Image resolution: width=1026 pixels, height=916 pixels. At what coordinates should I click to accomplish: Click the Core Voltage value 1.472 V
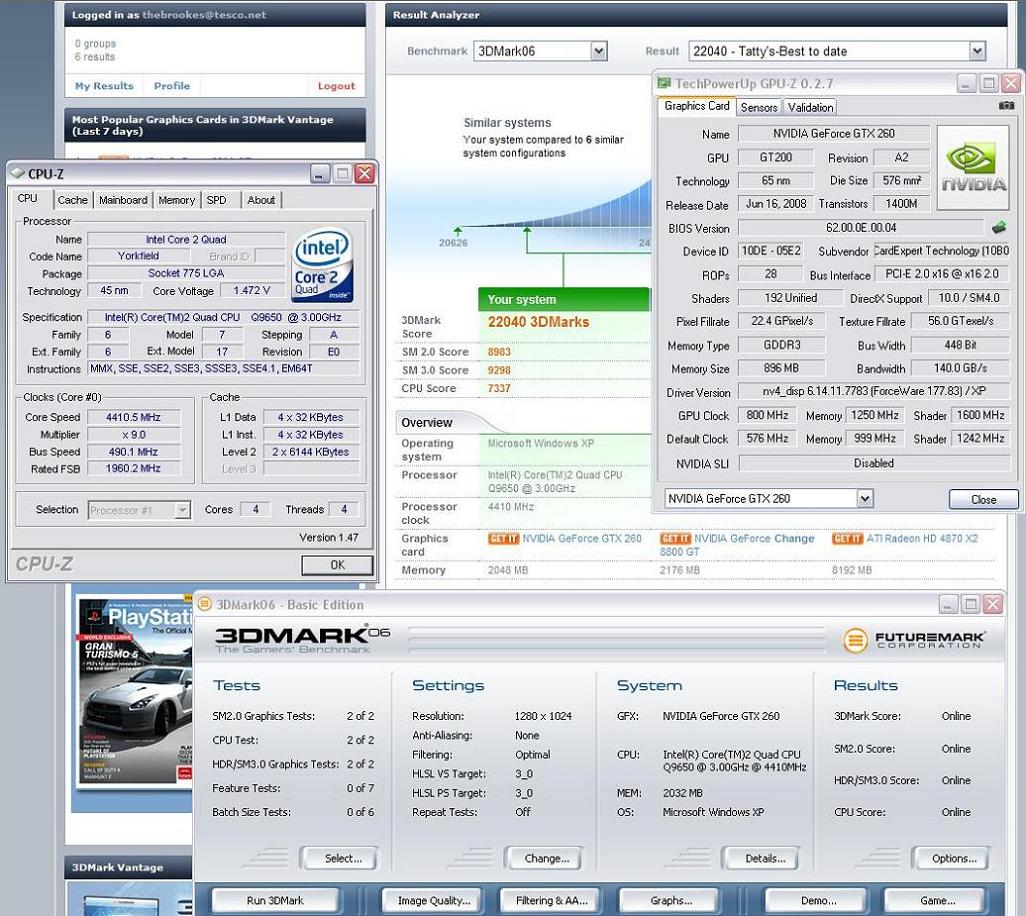251,291
